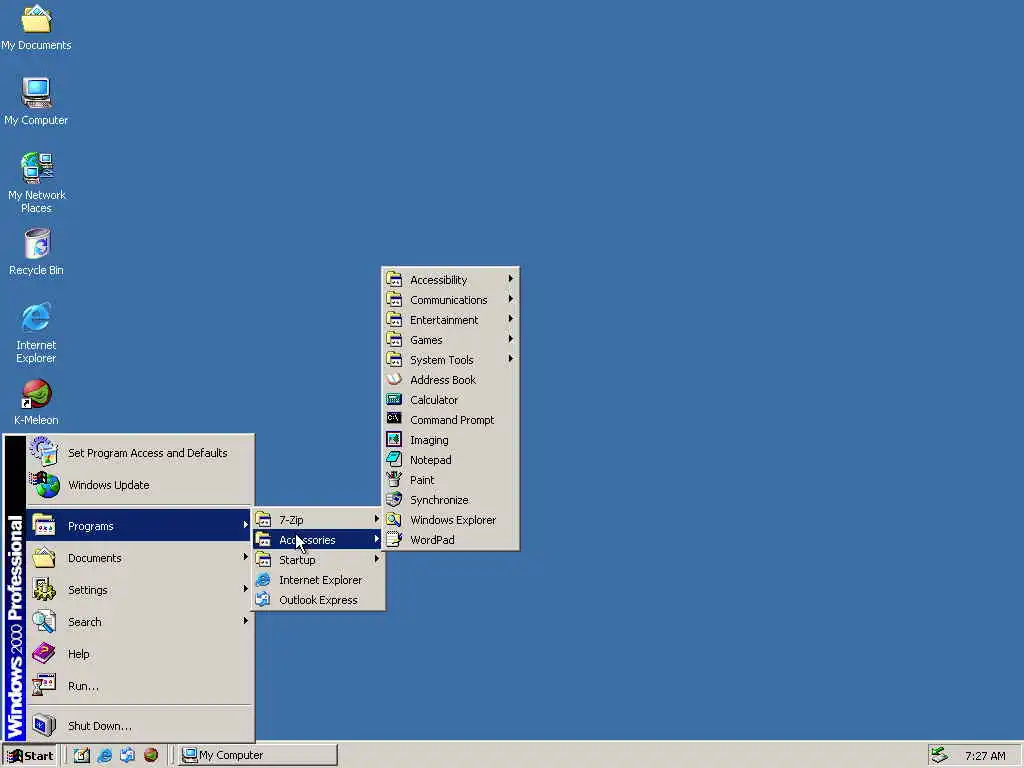Image resolution: width=1024 pixels, height=768 pixels.
Task: Click the Command Prompt icon
Action: (x=394, y=419)
